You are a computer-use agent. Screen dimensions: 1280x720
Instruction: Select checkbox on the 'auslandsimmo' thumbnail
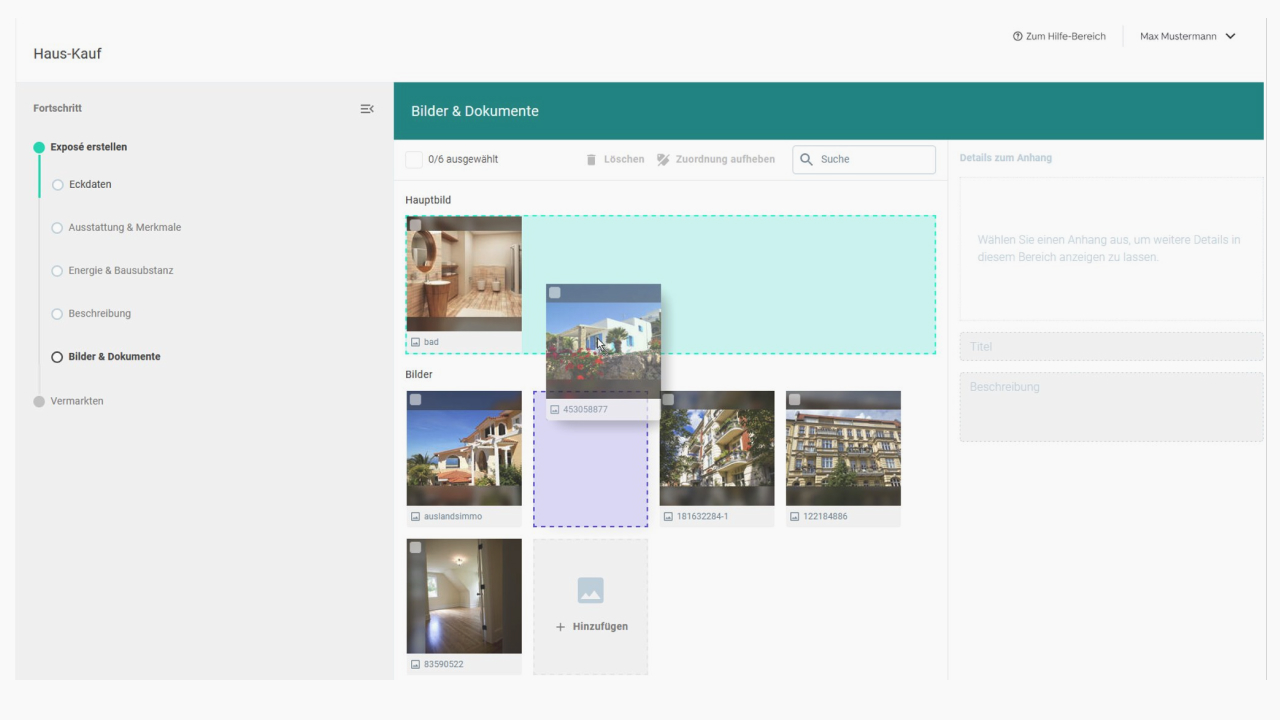point(415,400)
